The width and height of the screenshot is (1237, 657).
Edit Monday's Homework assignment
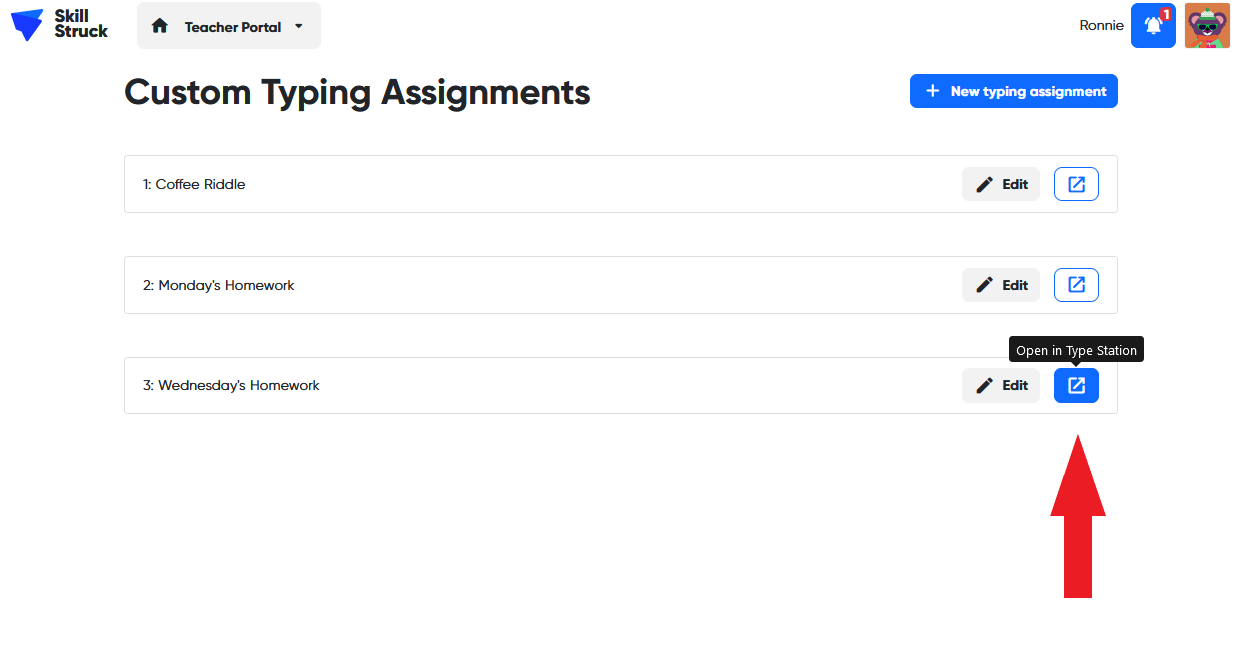pyautogui.click(x=1001, y=285)
